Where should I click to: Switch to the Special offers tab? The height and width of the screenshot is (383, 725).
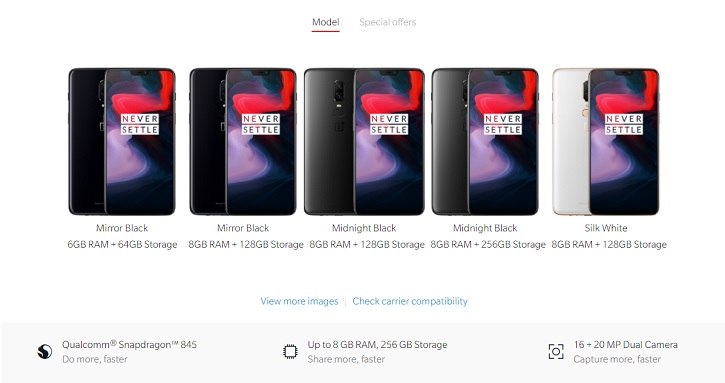(387, 22)
